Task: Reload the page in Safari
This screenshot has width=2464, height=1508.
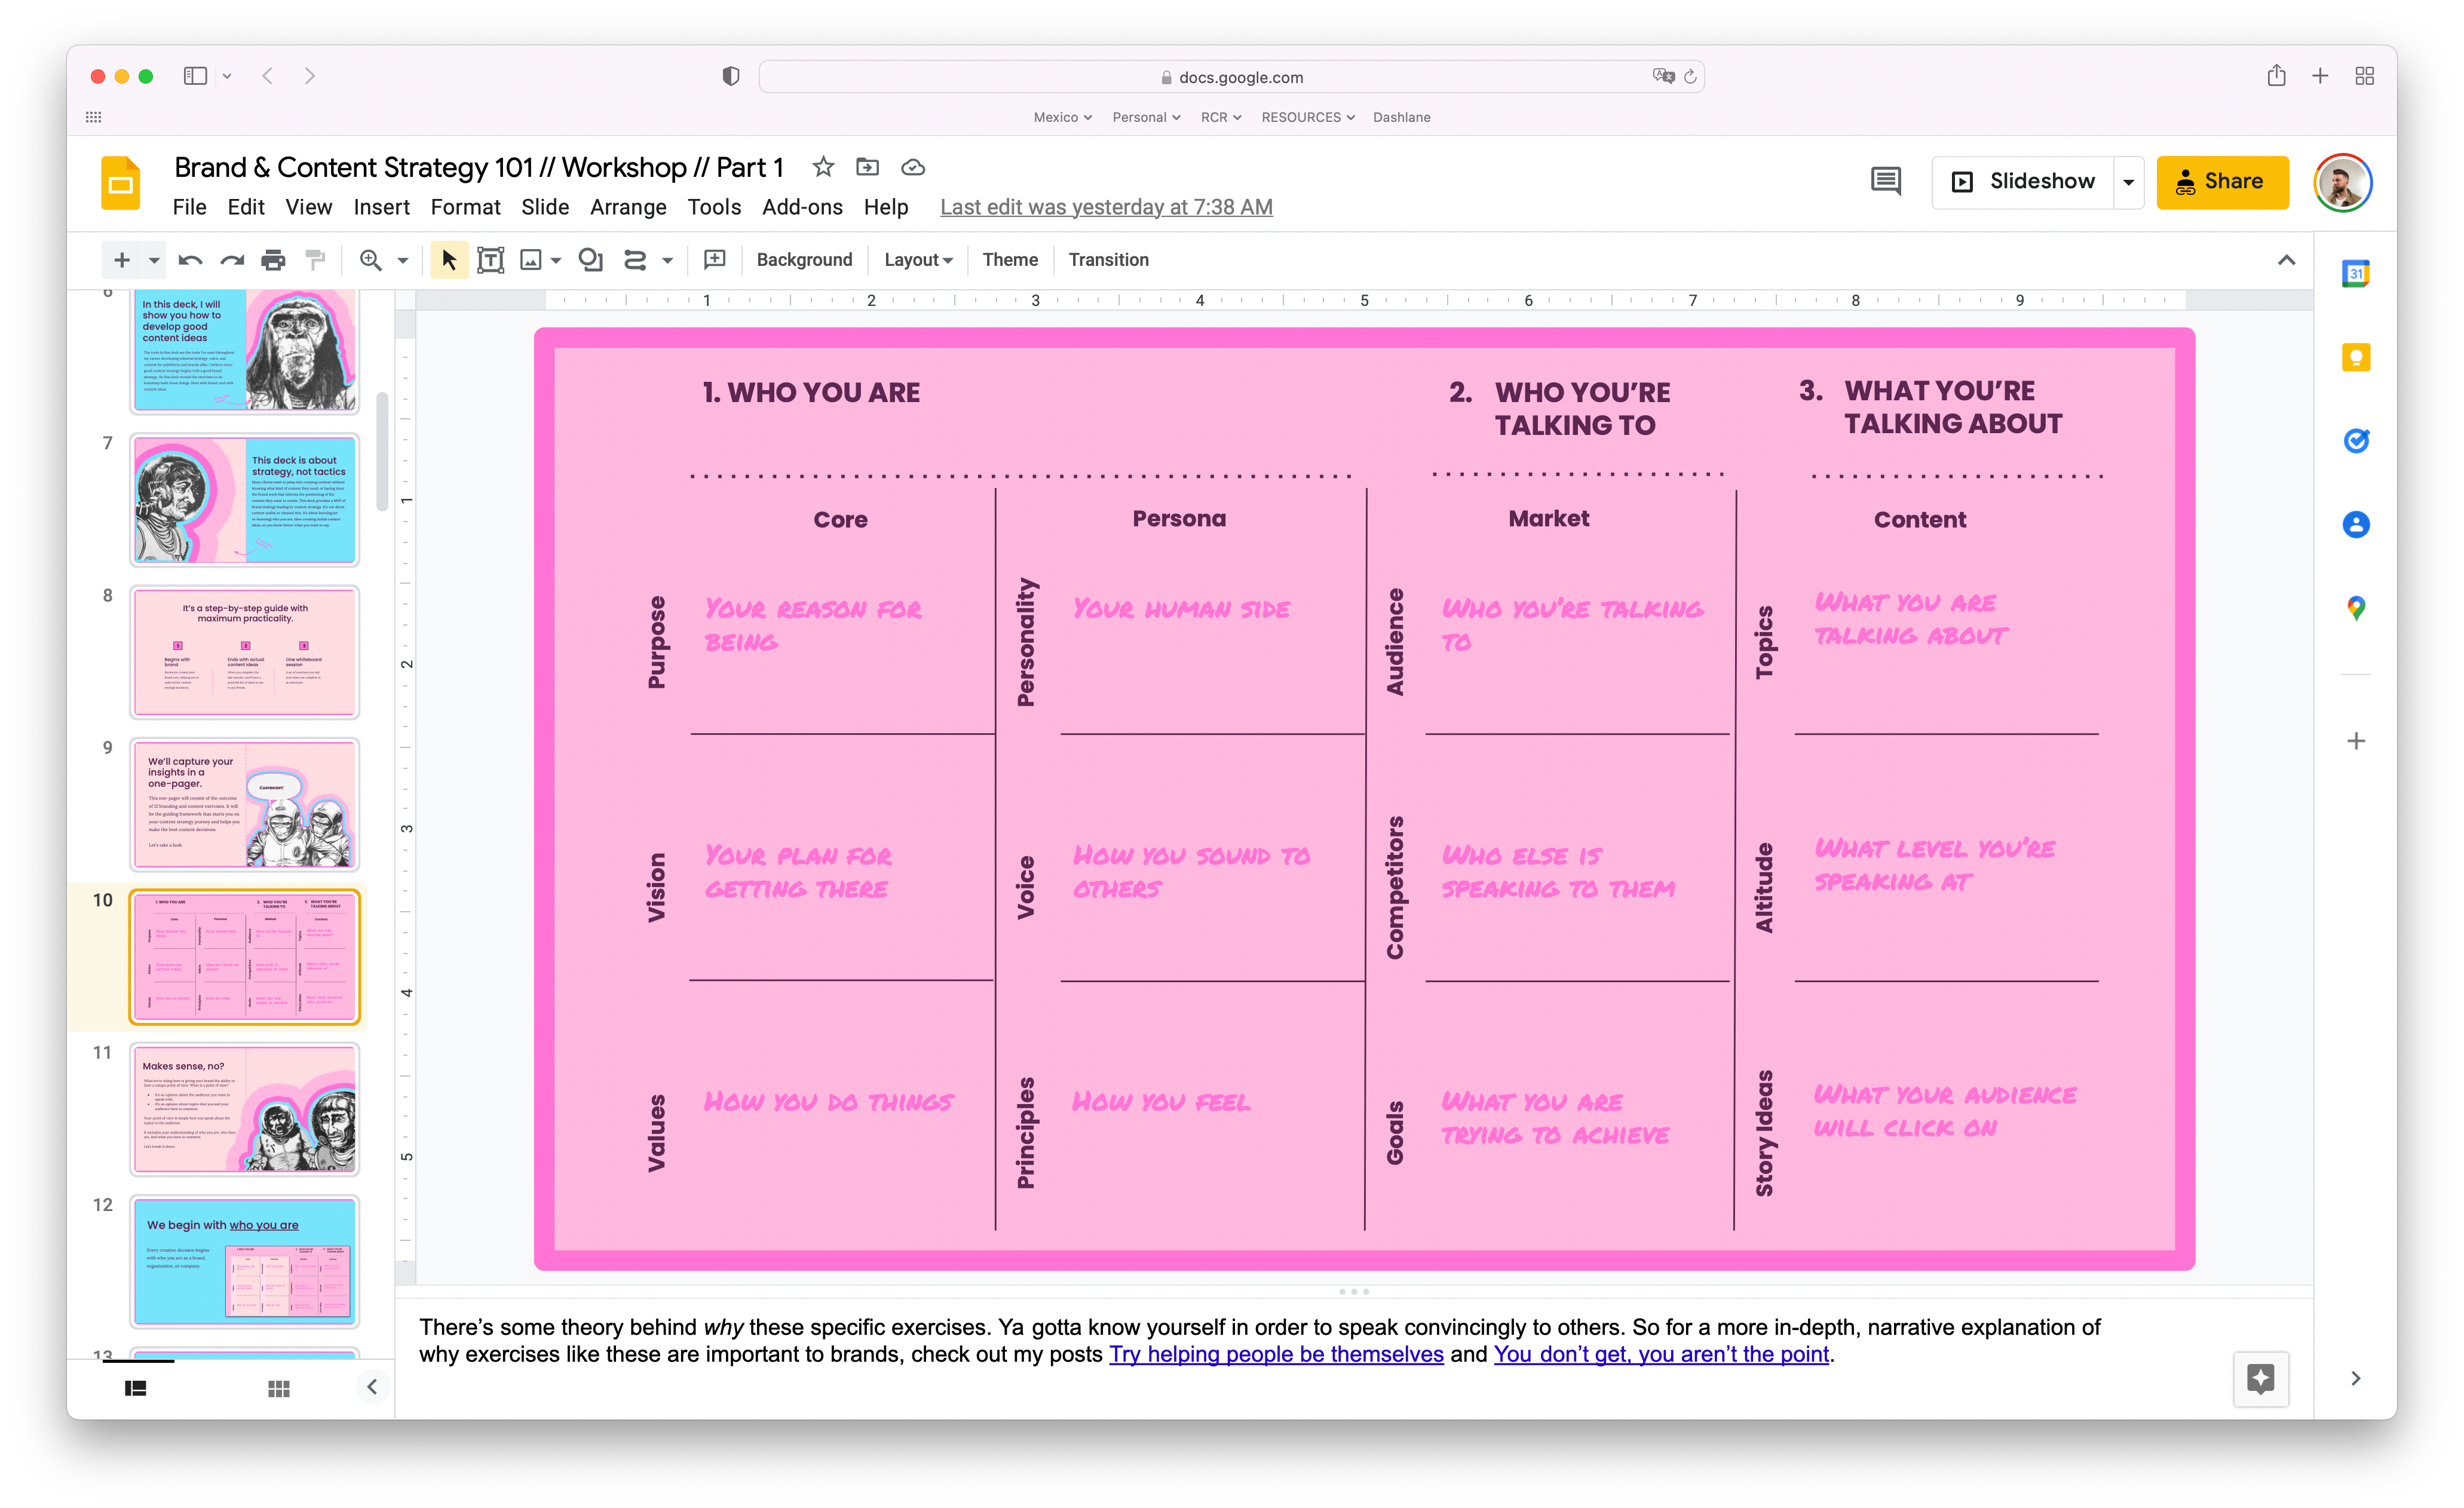Action: point(1690,77)
